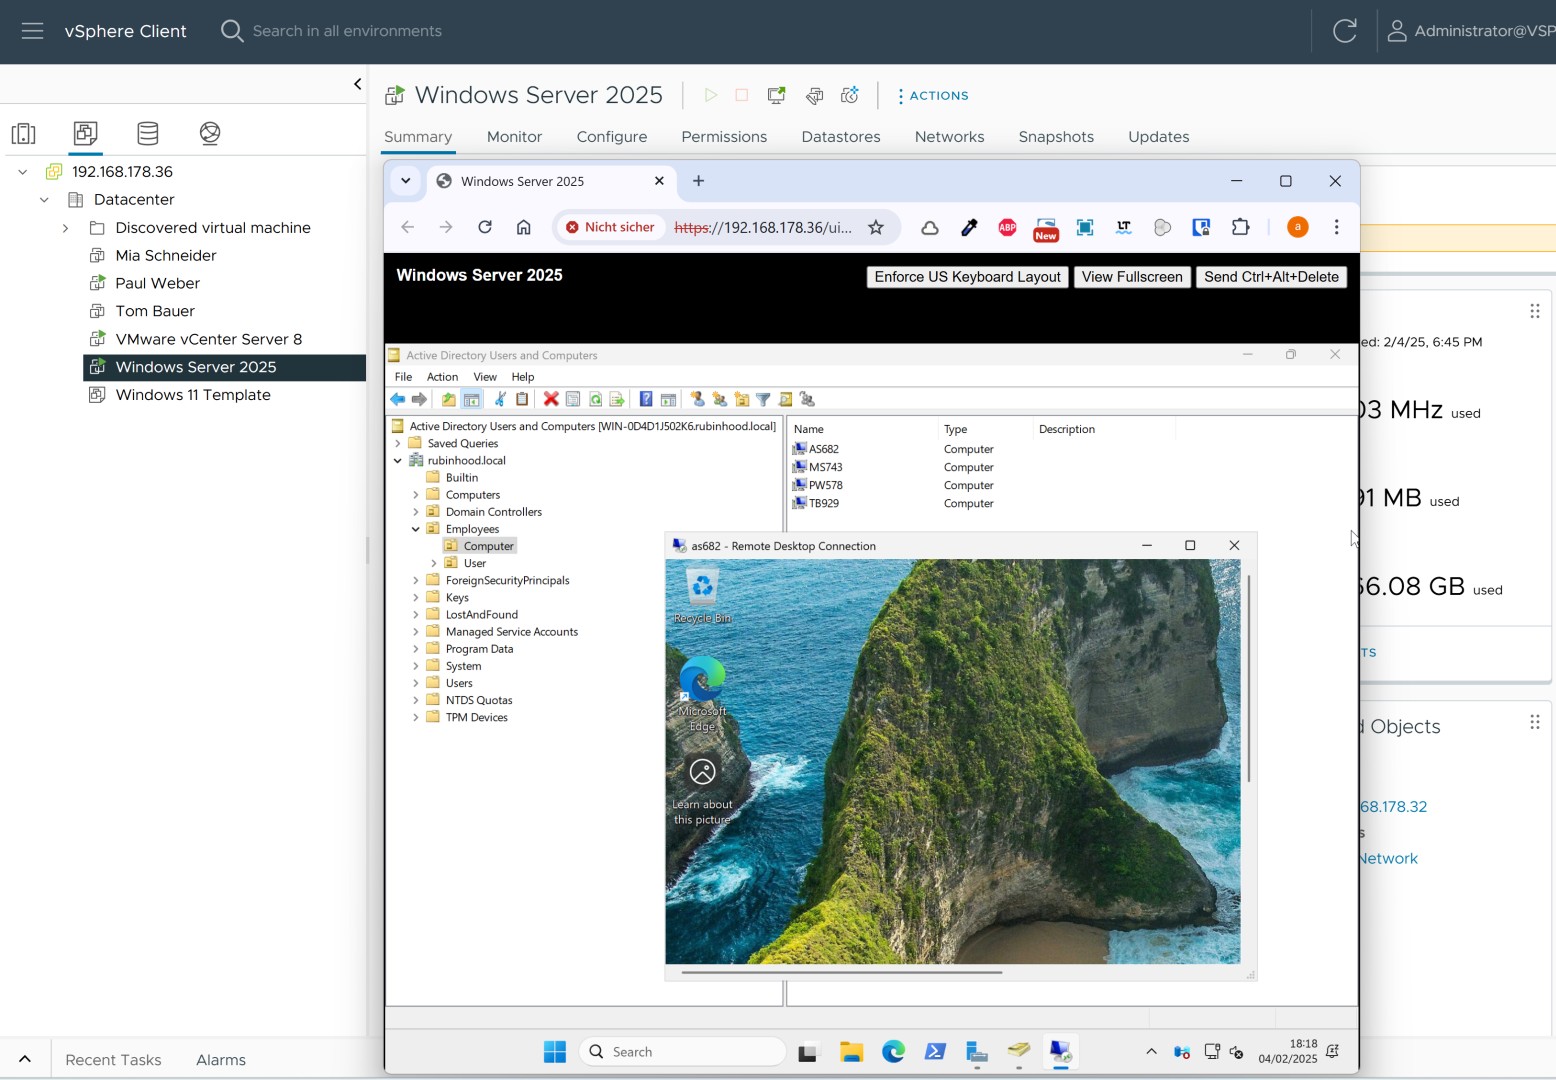1556x1080 pixels.
Task: Click the Cut scissors icon in ADUC toolbar
Action: click(500, 399)
